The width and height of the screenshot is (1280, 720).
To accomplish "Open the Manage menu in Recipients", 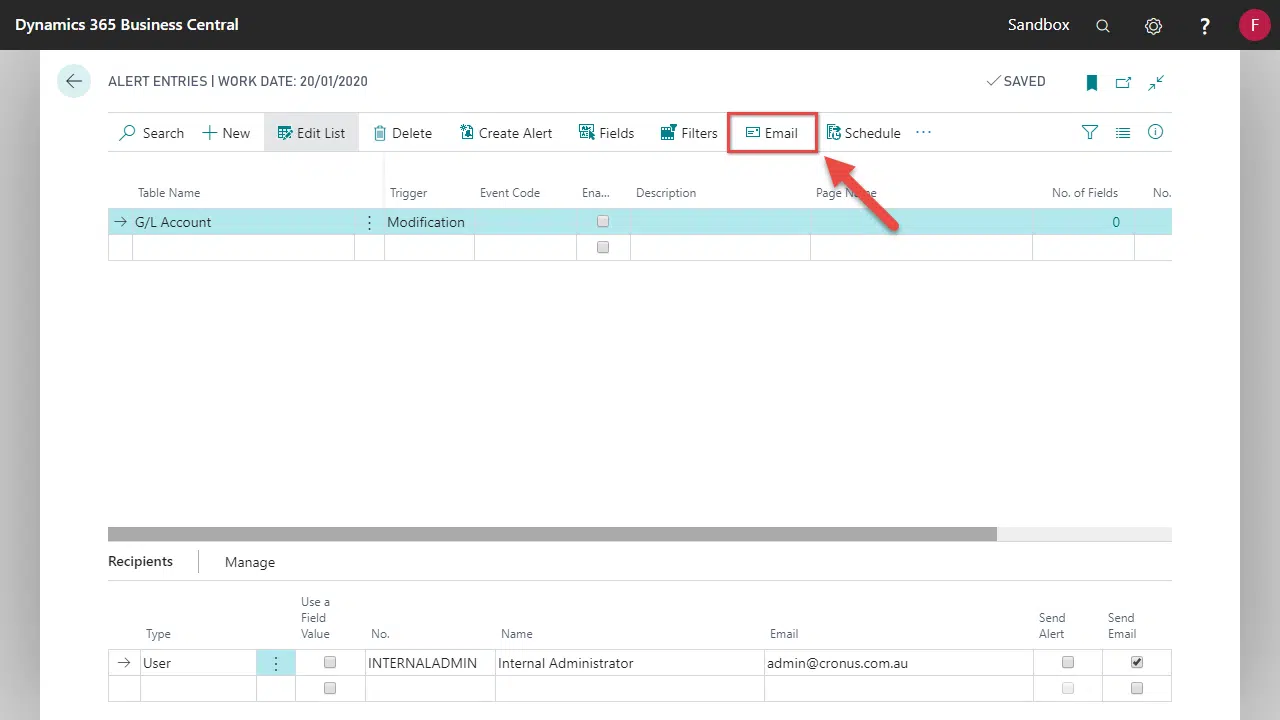I will click(250, 562).
